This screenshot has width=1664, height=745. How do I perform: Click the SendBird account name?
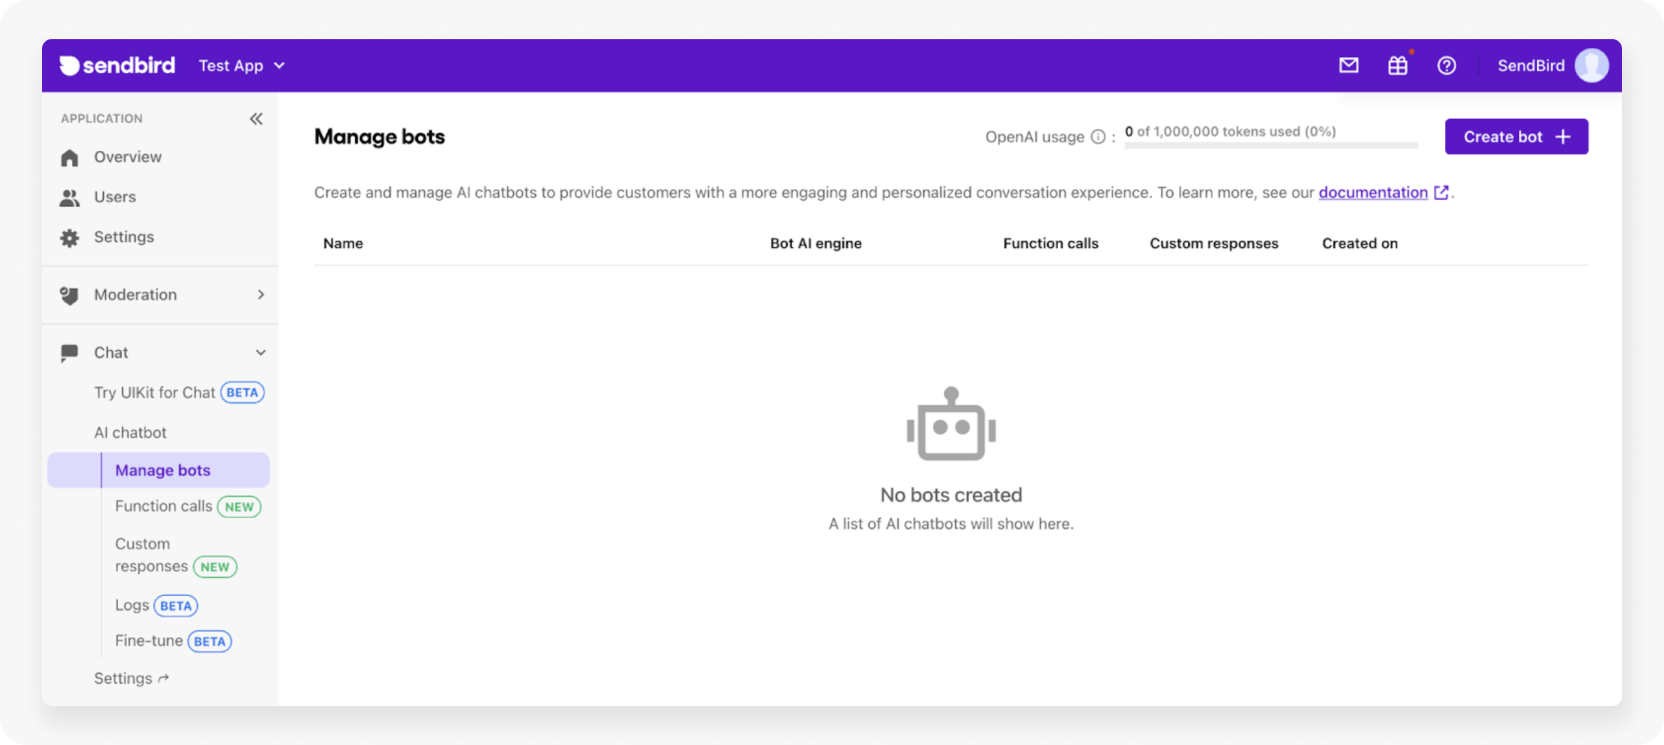point(1531,66)
